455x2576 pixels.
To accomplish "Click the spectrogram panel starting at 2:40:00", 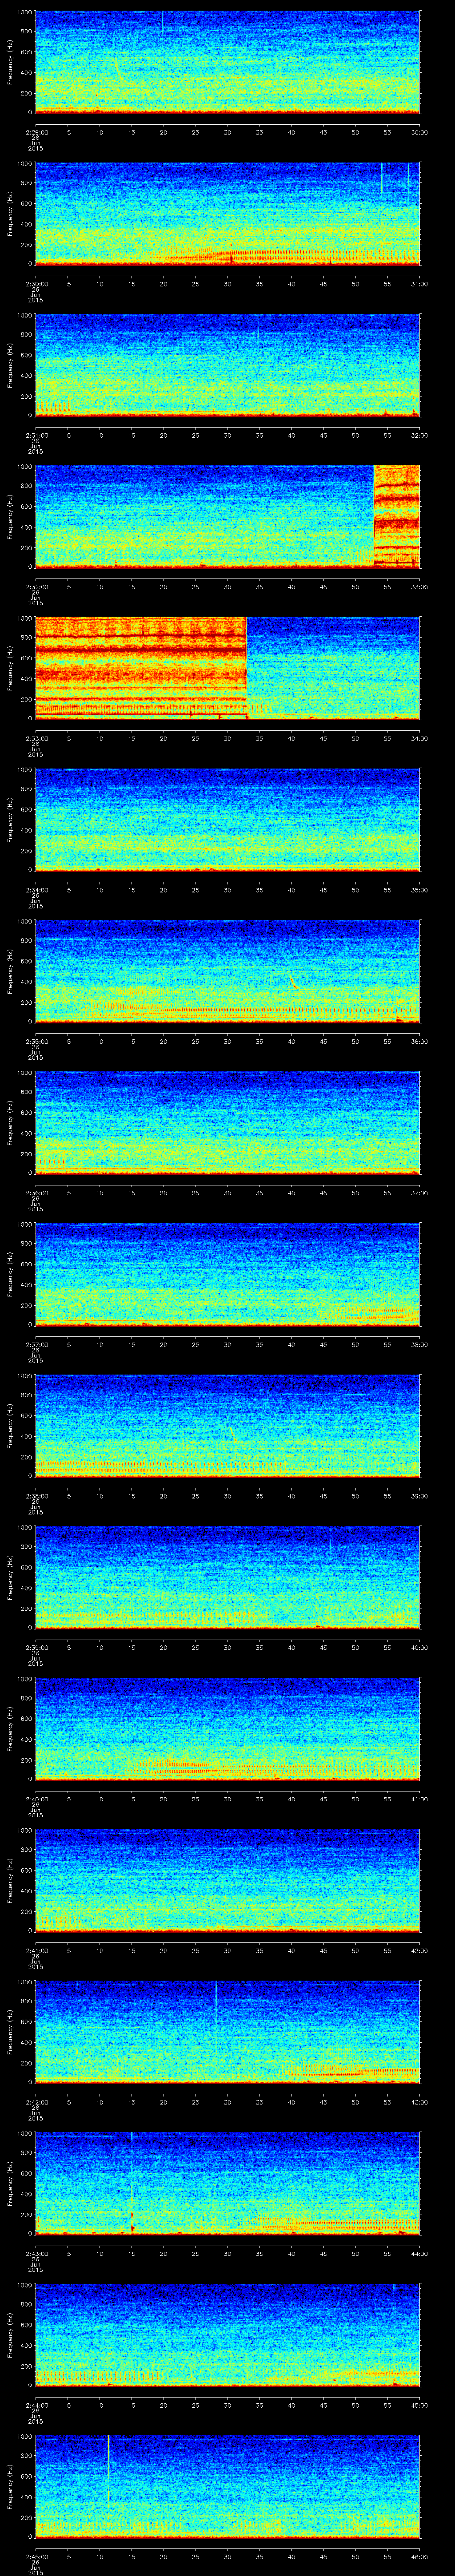I will coord(227,1728).
